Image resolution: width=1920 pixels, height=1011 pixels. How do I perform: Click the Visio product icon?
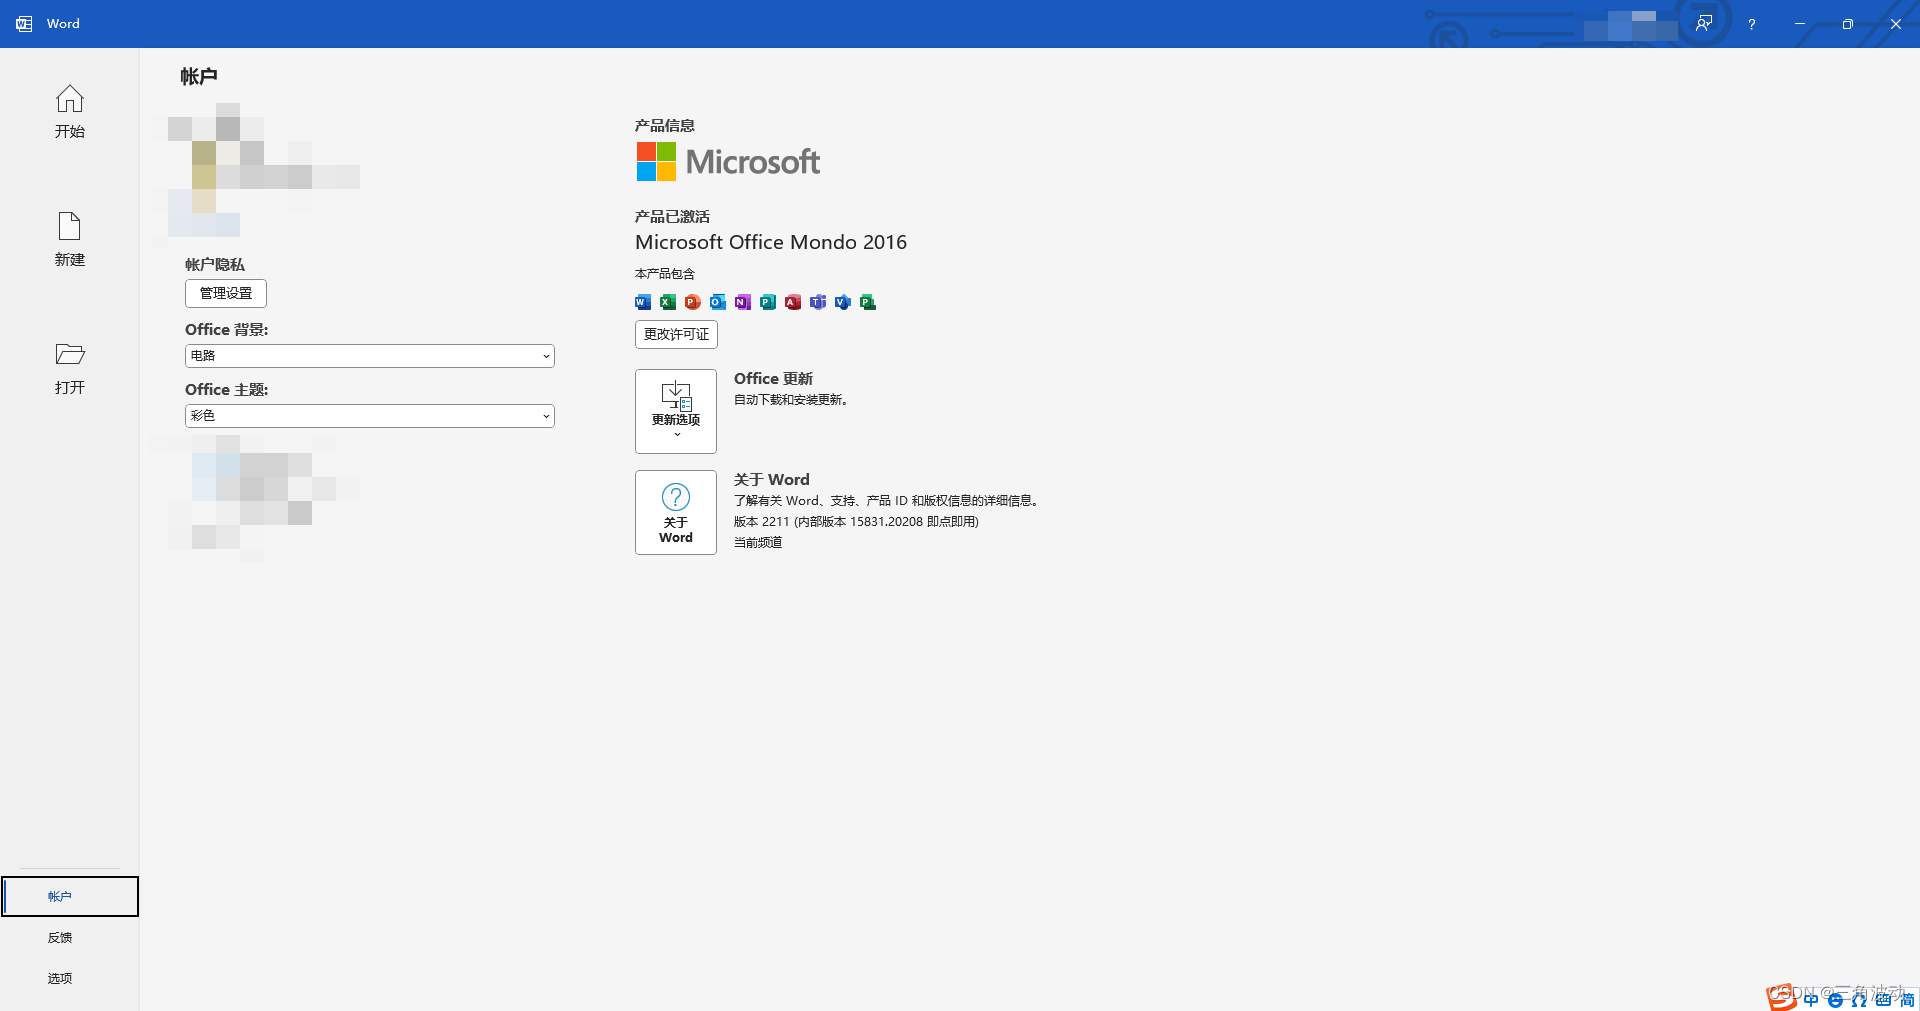click(843, 302)
